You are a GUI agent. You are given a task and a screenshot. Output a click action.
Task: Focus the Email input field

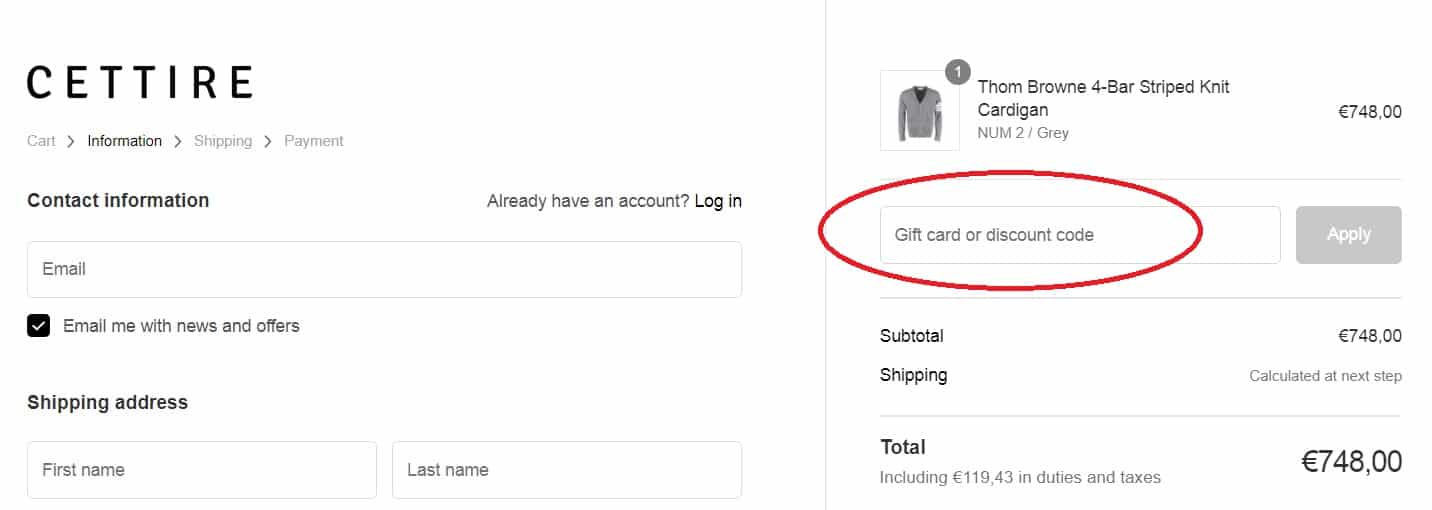384,269
